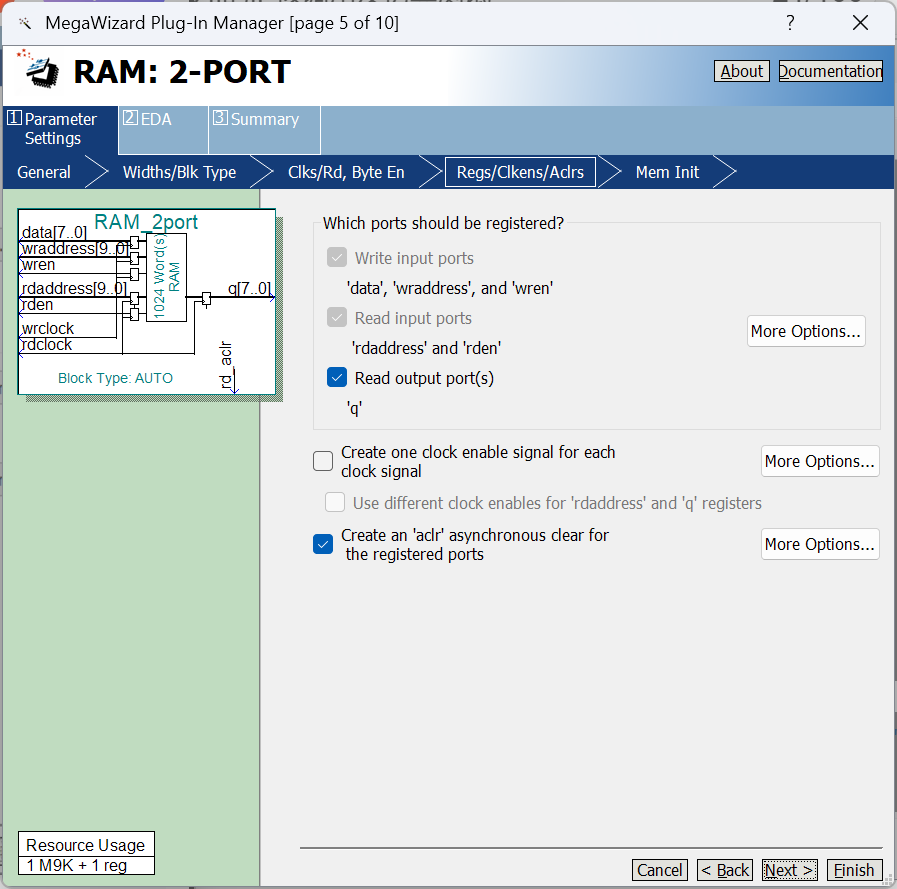
Task: Go back with the Back button
Action: (725, 870)
